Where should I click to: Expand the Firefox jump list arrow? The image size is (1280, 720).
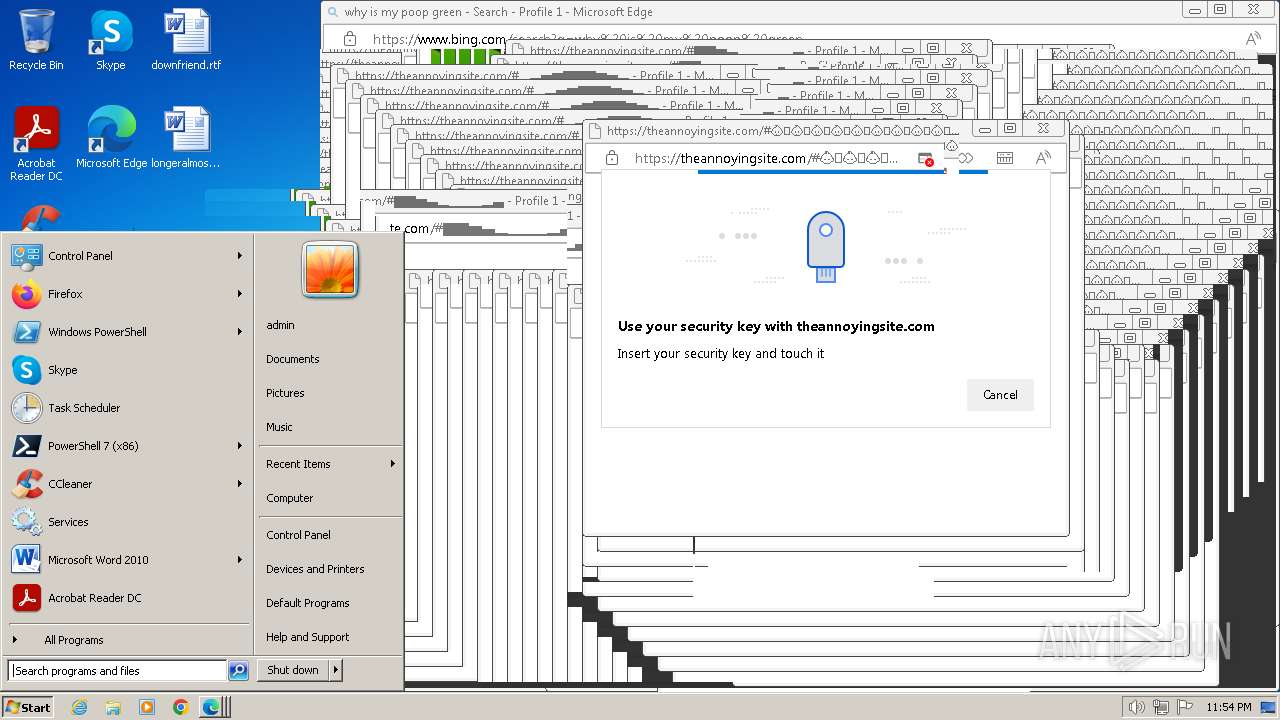pos(240,294)
